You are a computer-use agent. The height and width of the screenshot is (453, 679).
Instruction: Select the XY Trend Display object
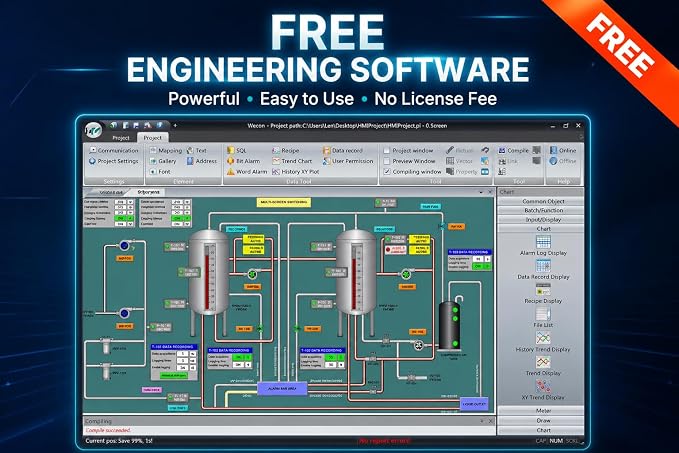coord(543,390)
